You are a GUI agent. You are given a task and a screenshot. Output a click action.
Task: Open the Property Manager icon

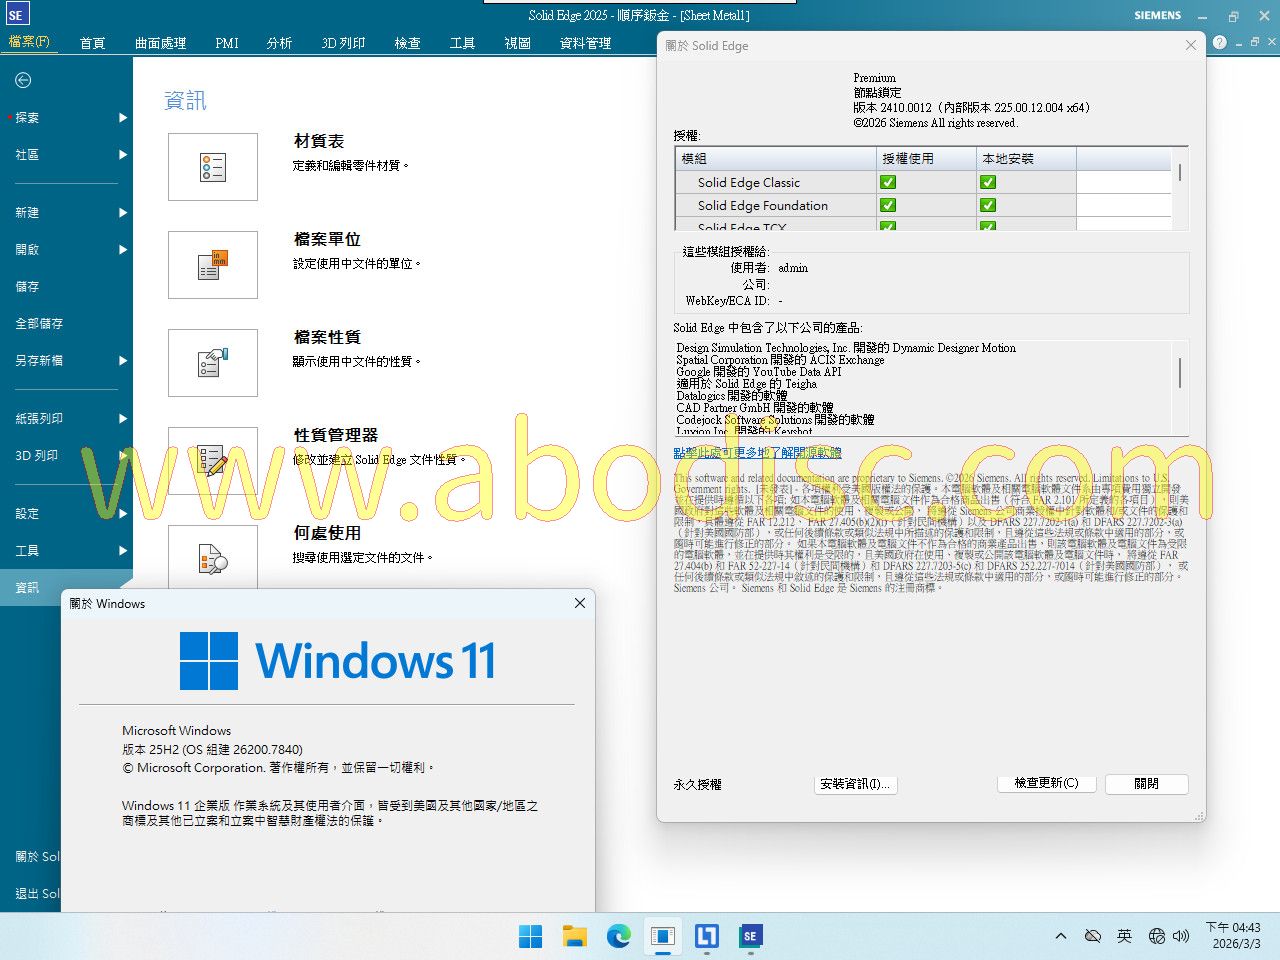click(x=213, y=460)
